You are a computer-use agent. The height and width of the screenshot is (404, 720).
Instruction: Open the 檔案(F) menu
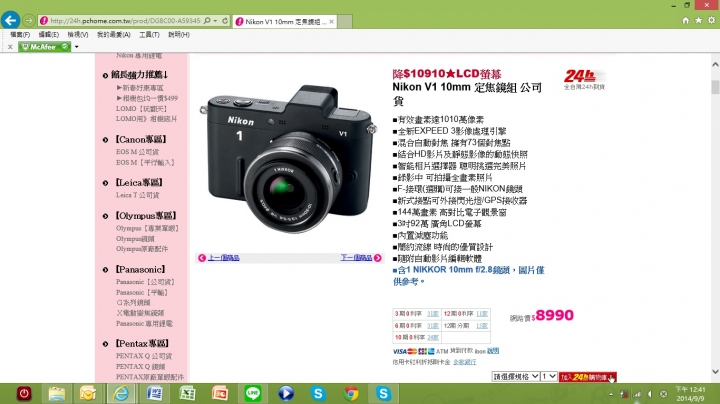[20, 34]
